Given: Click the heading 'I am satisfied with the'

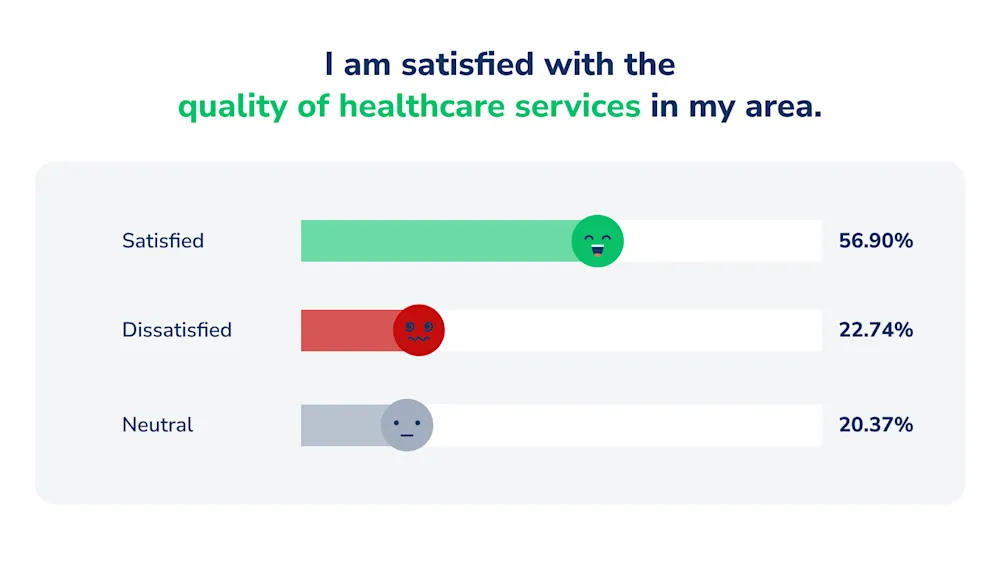Looking at the screenshot, I should [499, 64].
